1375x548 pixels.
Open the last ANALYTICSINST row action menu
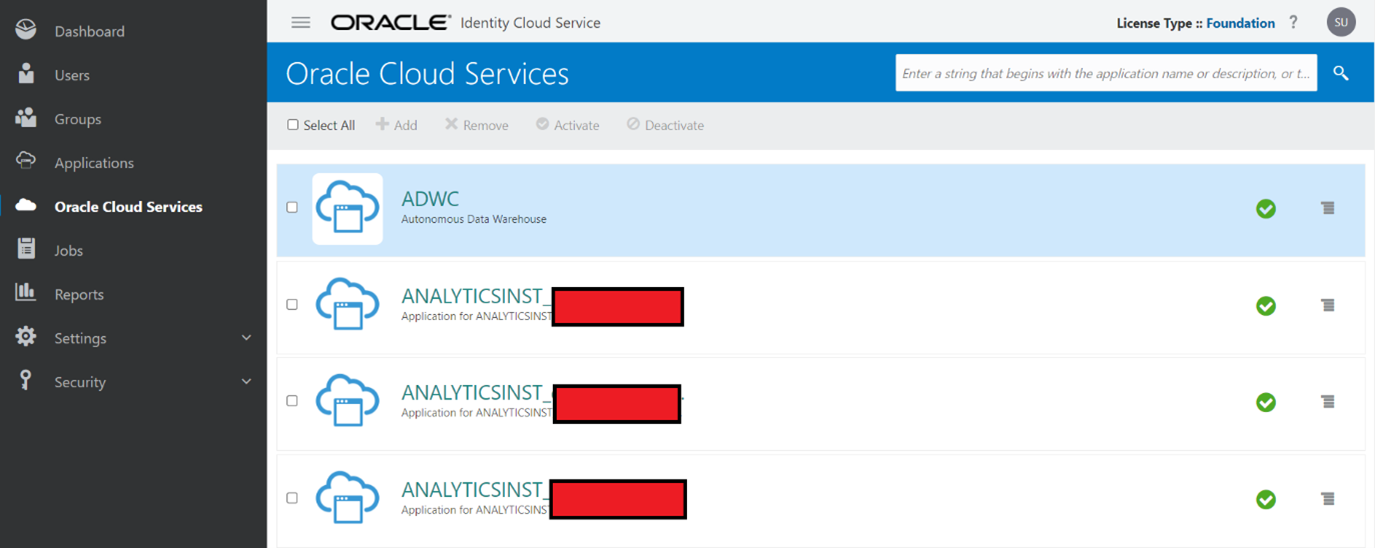point(1327,498)
